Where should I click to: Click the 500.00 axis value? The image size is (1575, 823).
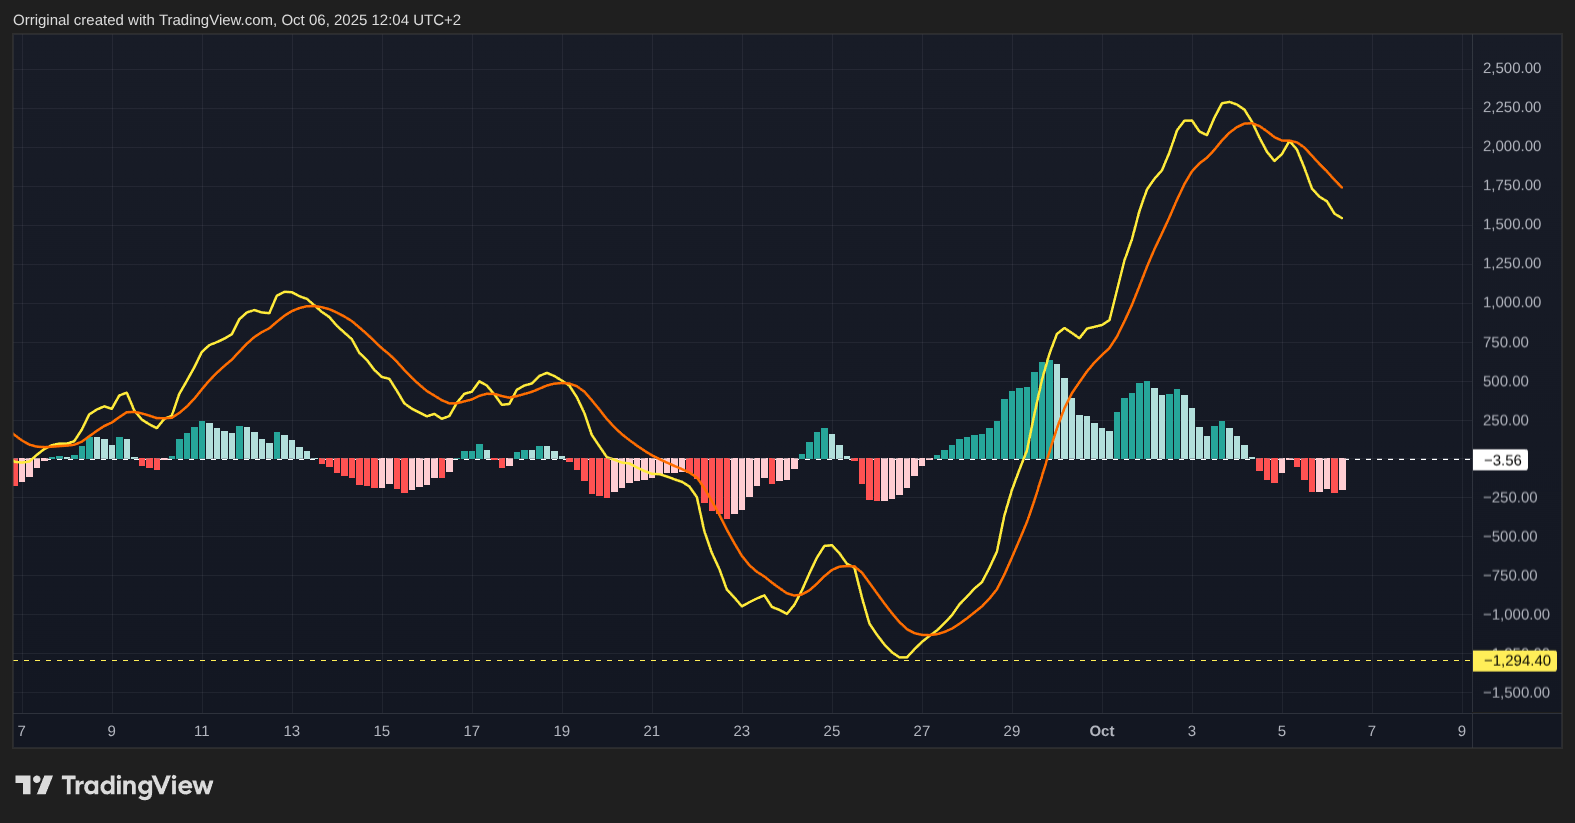point(1506,381)
